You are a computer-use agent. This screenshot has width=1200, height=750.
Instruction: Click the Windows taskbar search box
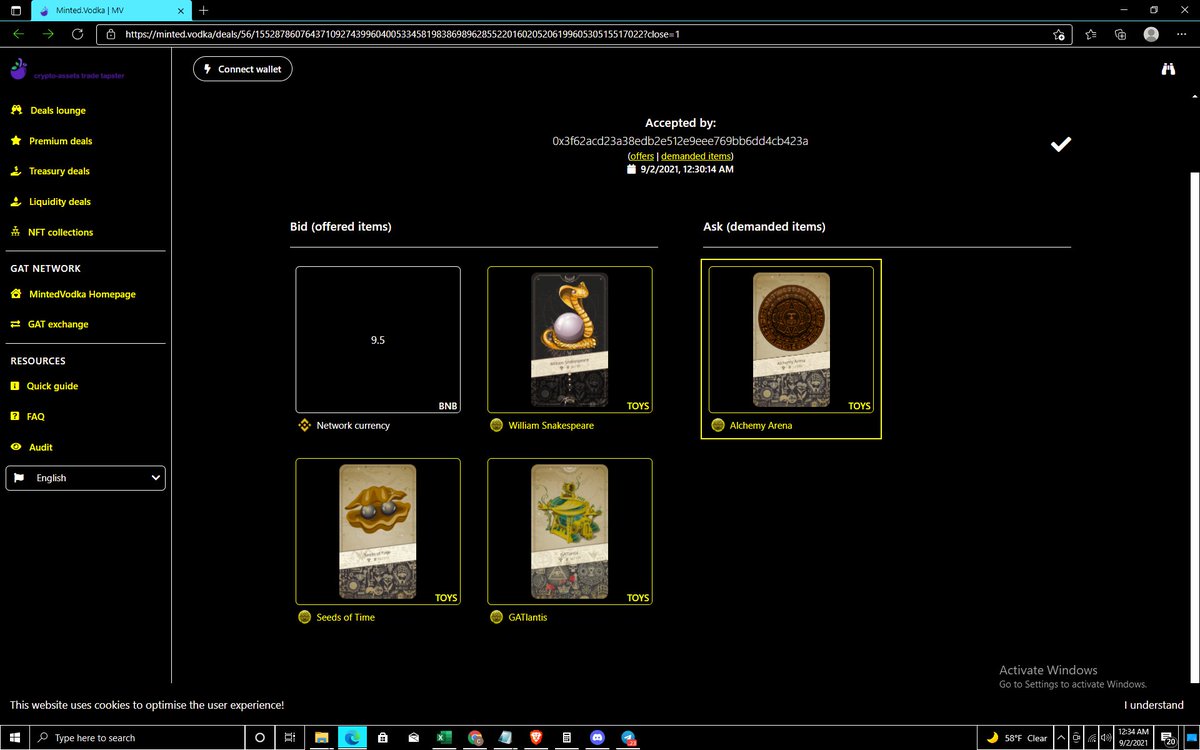138,738
